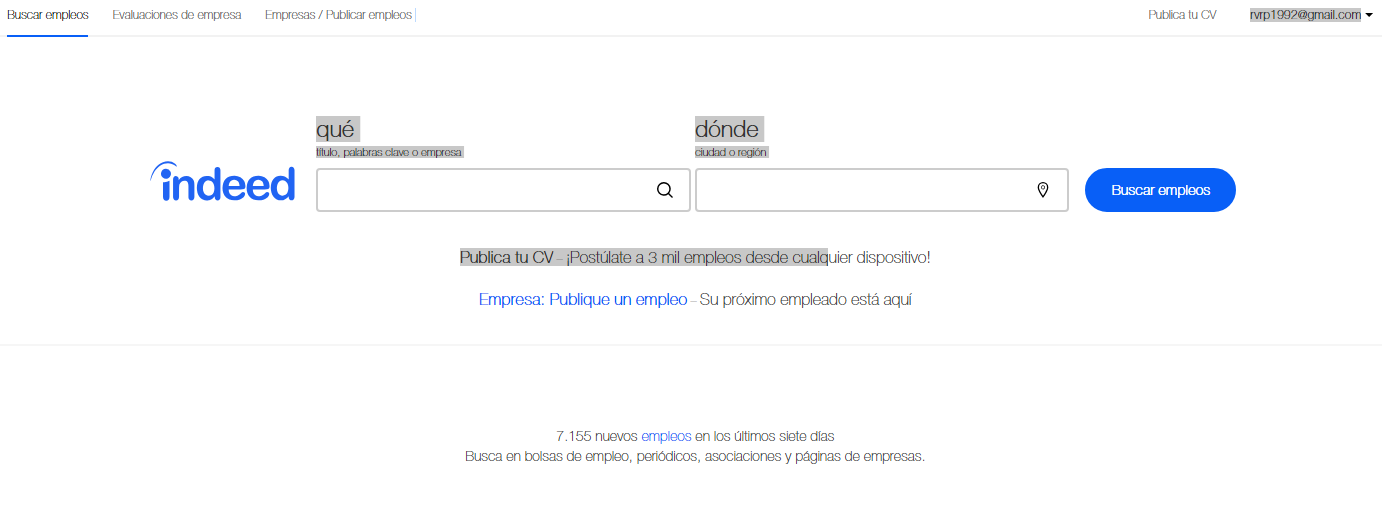Switch to the Buscar empleos tab
This screenshot has height=514, width=1382.
click(48, 15)
